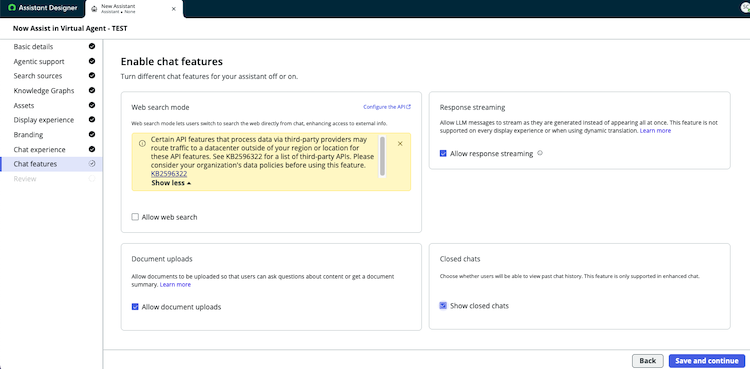This screenshot has height=369, width=750.
Task: Enable the Allow web search checkbox
Action: (135, 217)
